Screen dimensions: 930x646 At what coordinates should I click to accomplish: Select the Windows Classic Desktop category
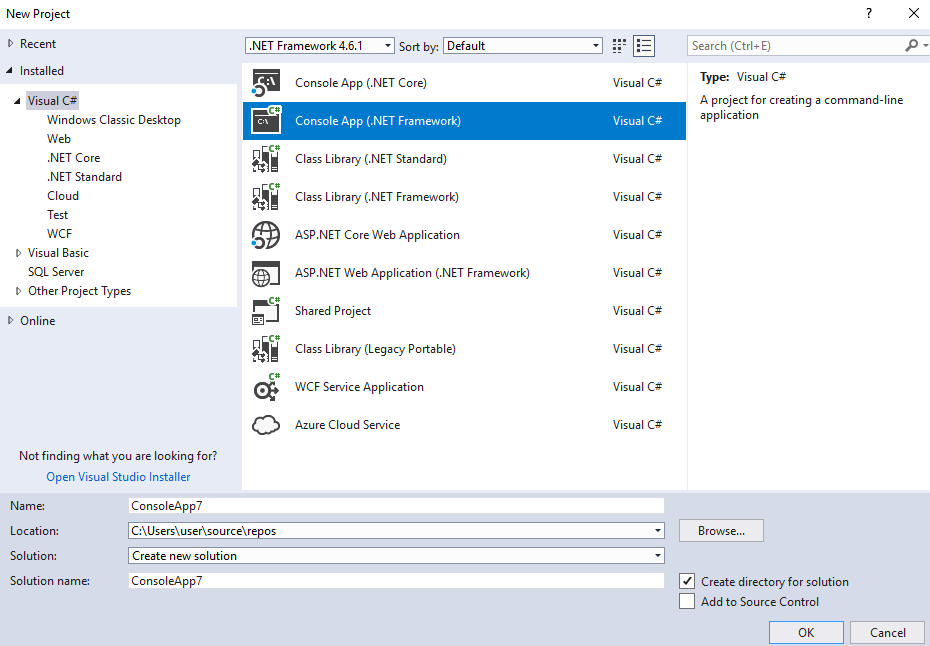pos(113,119)
